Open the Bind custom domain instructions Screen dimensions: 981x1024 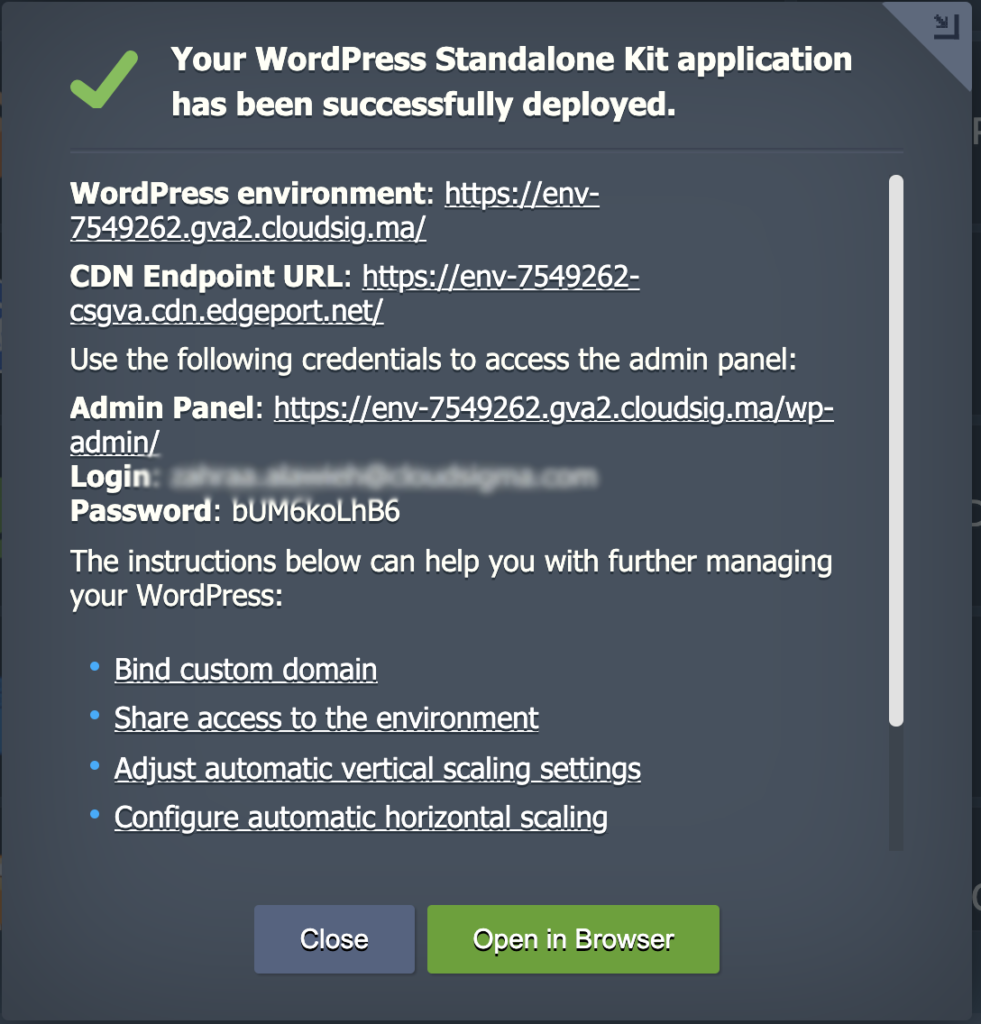246,669
